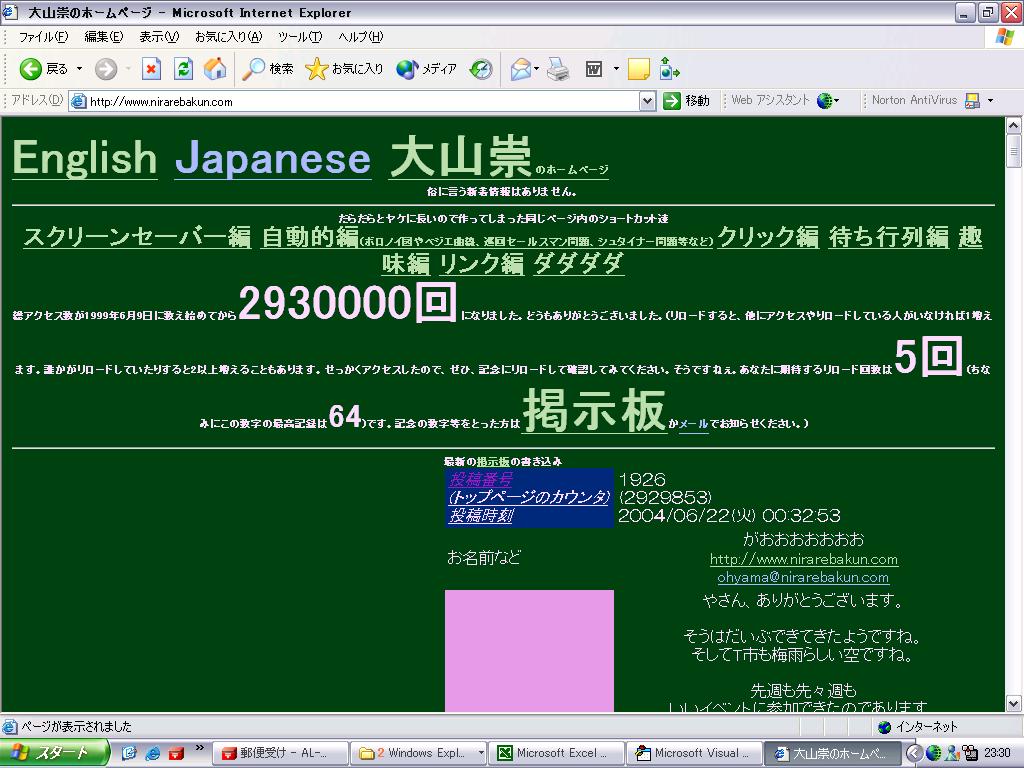
Task: Click the ダダダダ link
Action: [x=579, y=264]
